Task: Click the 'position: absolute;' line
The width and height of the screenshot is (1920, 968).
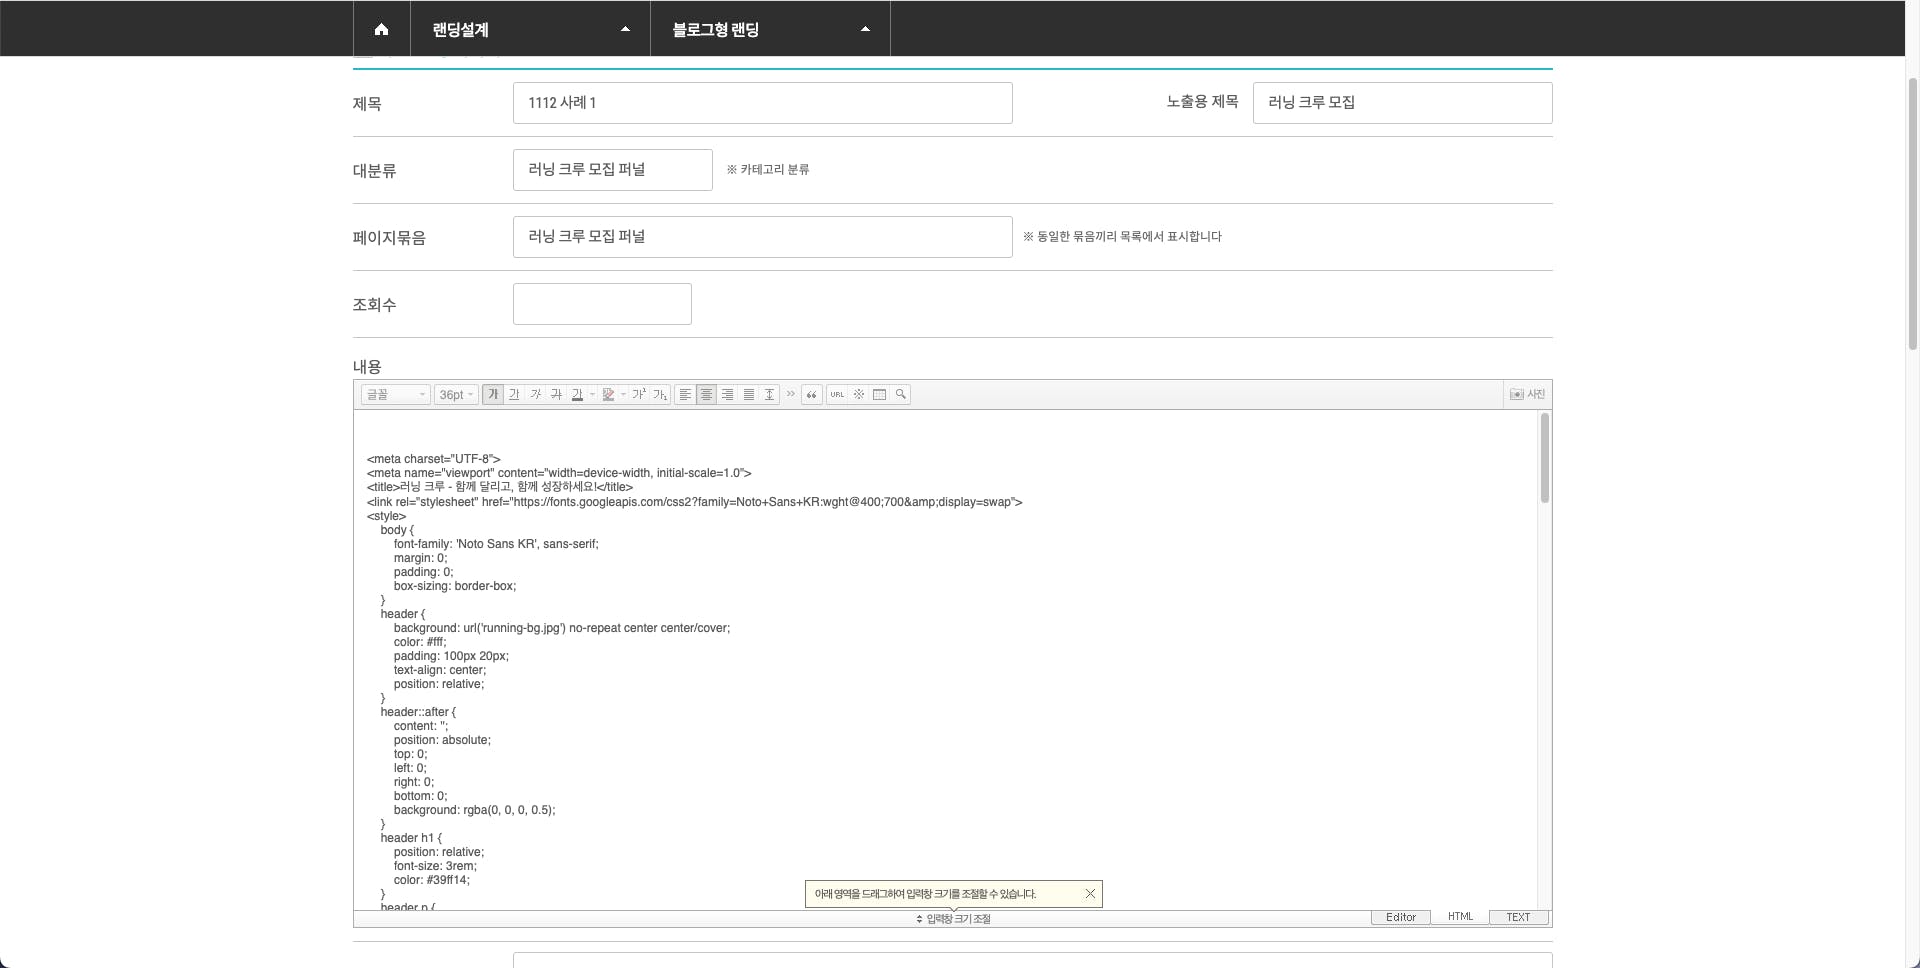Action: 442,740
